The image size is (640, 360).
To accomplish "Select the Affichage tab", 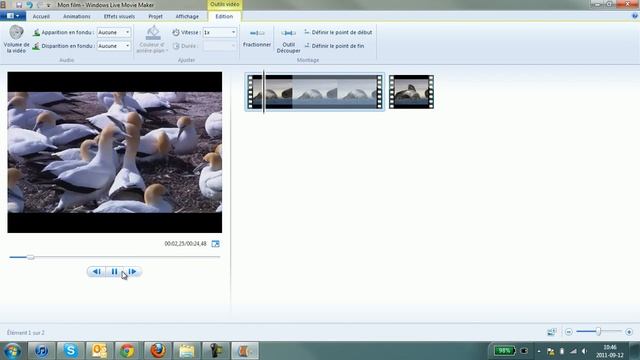I will tap(187, 16).
